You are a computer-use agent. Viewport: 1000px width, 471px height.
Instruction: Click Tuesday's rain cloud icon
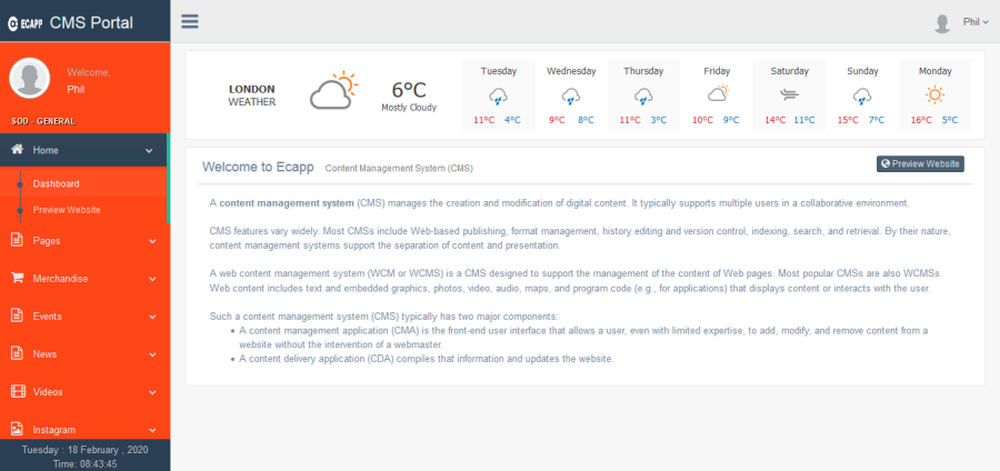[499, 96]
